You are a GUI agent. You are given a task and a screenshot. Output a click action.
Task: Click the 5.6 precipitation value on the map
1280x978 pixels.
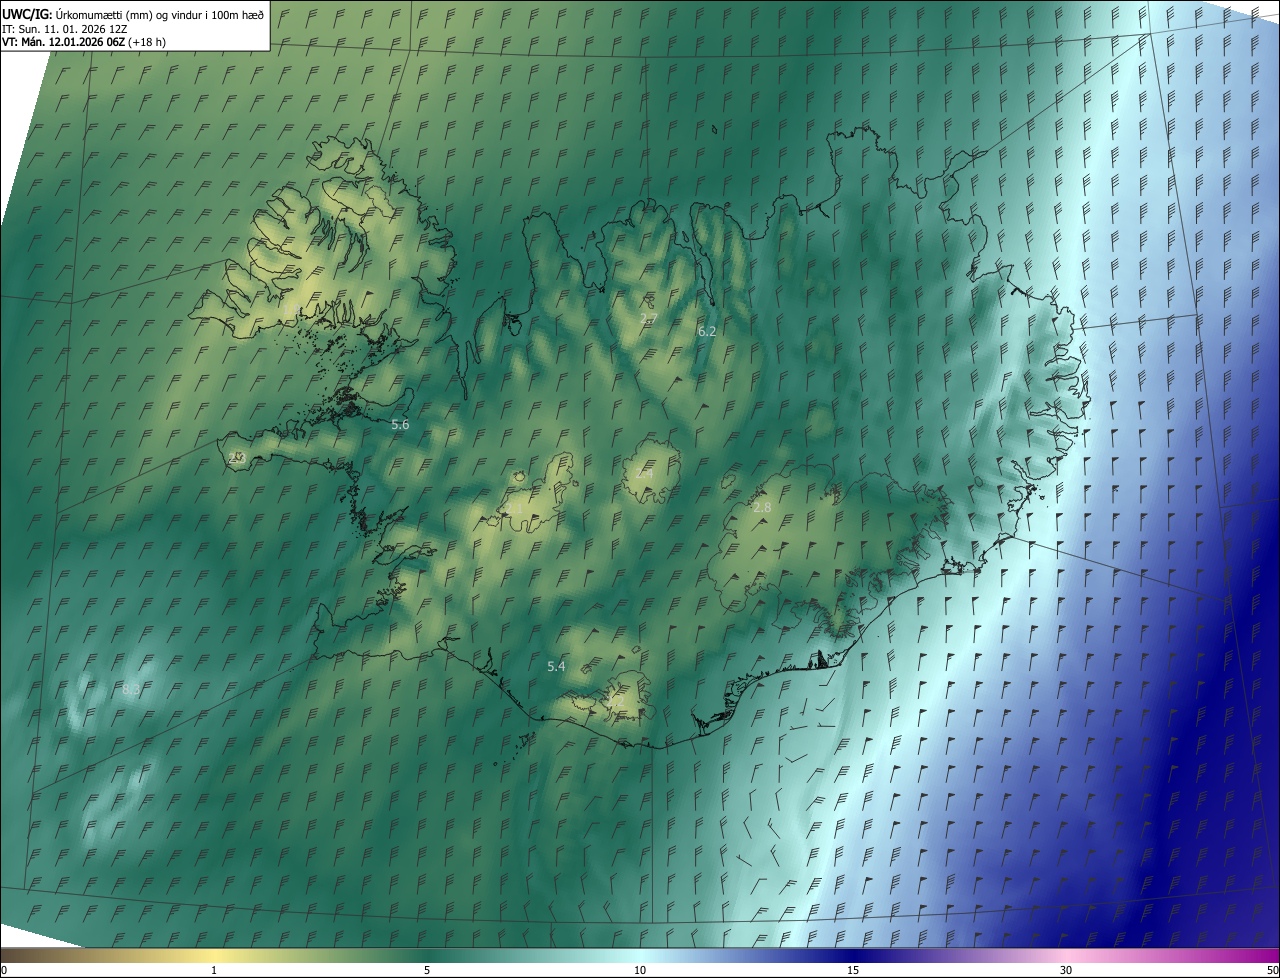pos(400,425)
